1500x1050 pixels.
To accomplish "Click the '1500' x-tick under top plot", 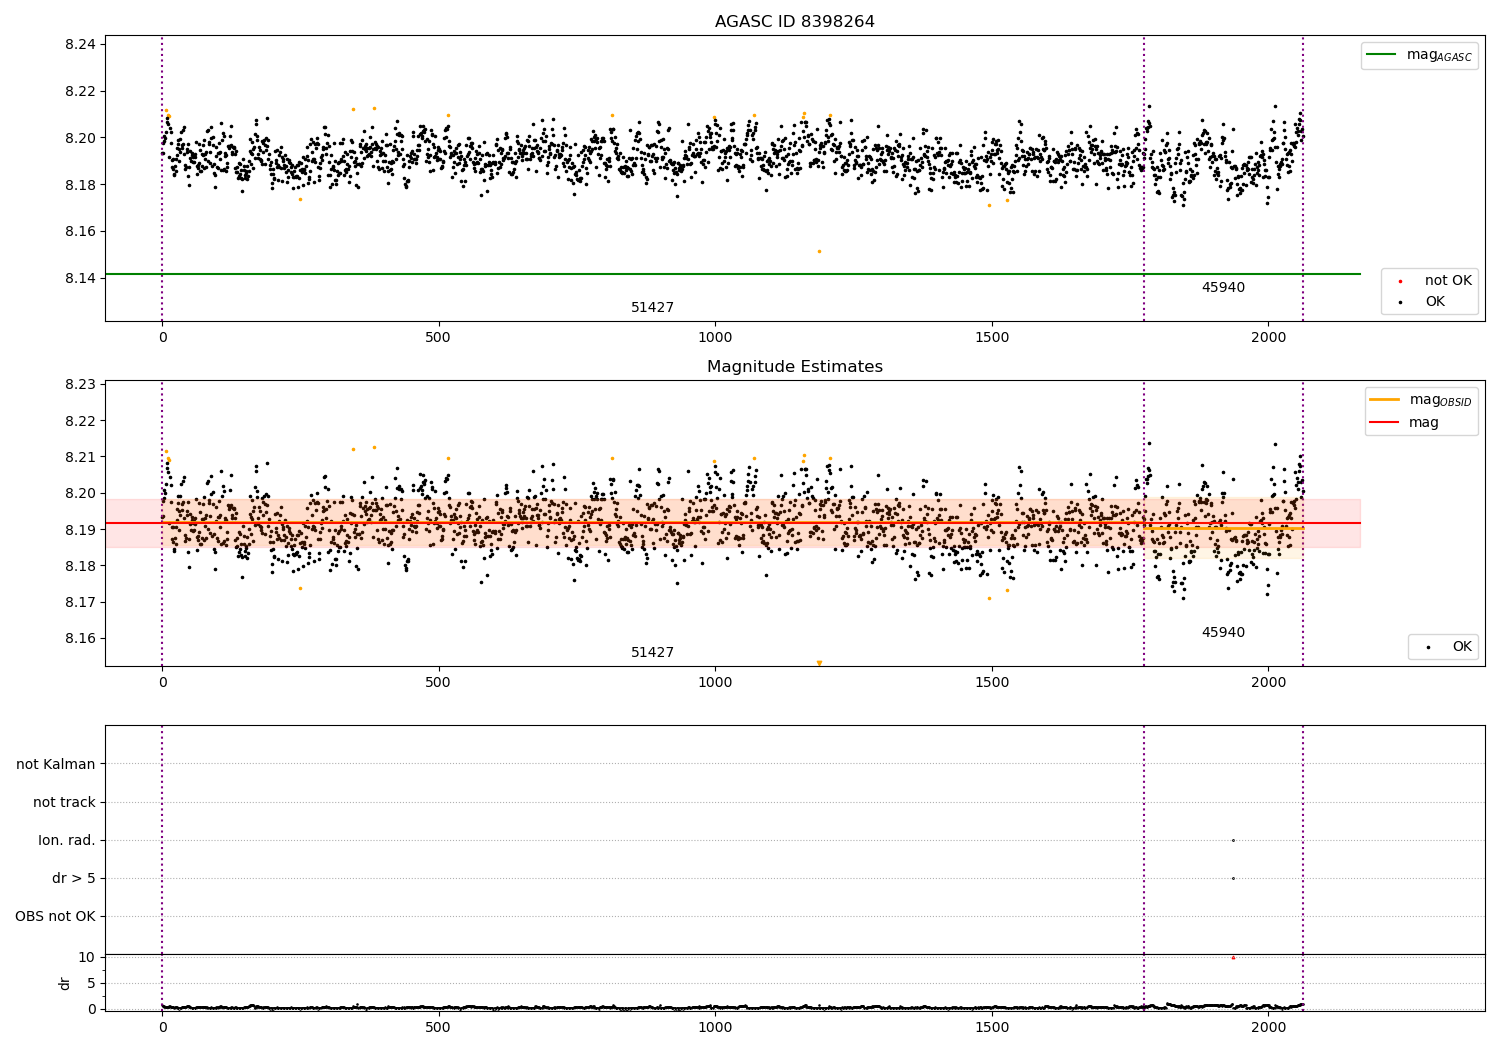I will pyautogui.click(x=992, y=338).
